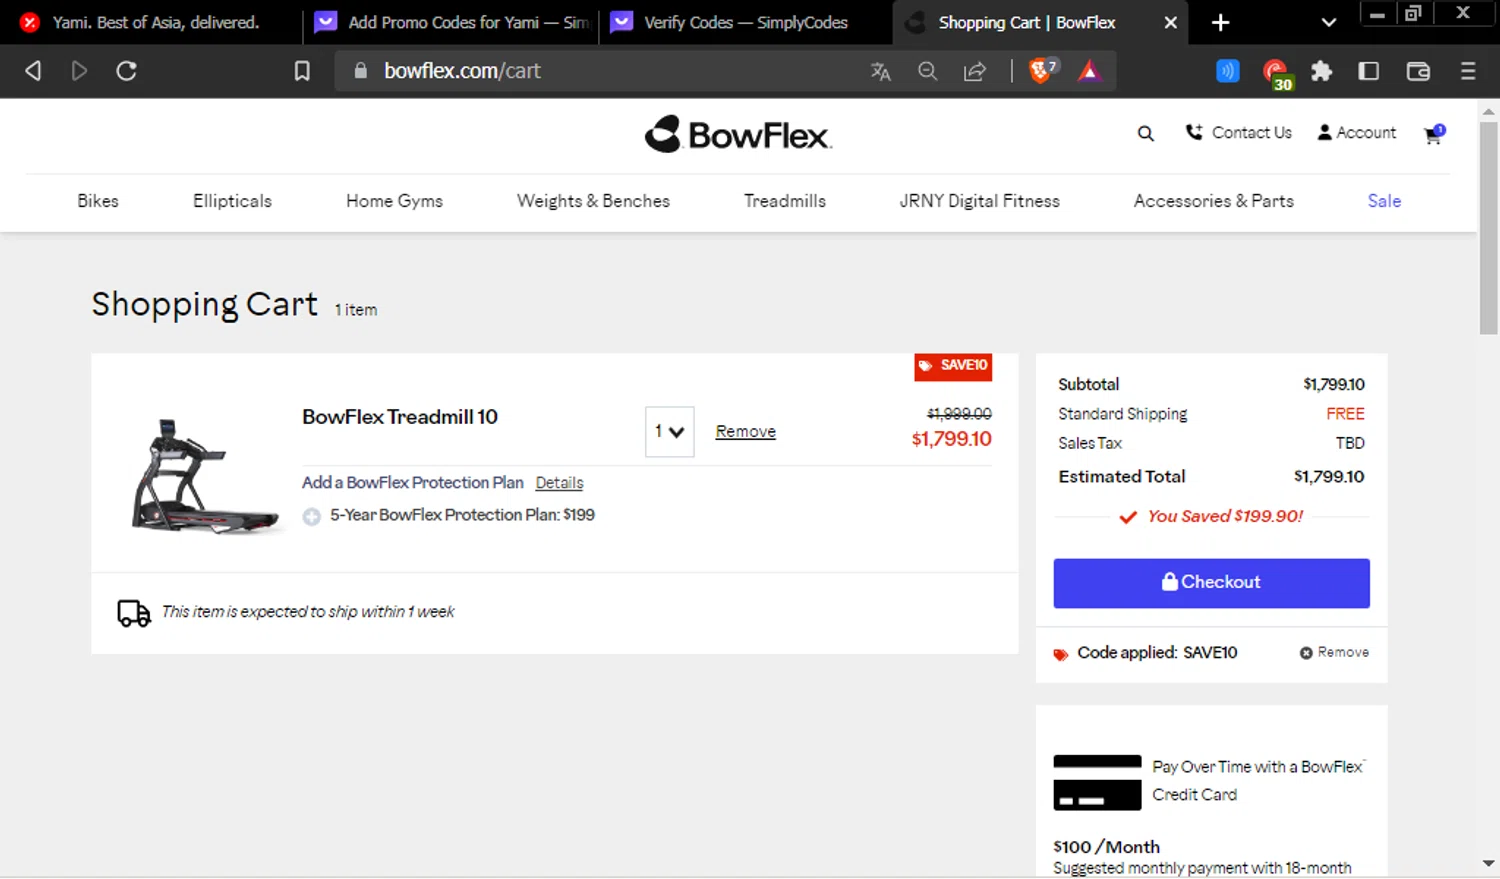Click the Estimated Total label
This screenshot has width=1500, height=879.
1122,477
